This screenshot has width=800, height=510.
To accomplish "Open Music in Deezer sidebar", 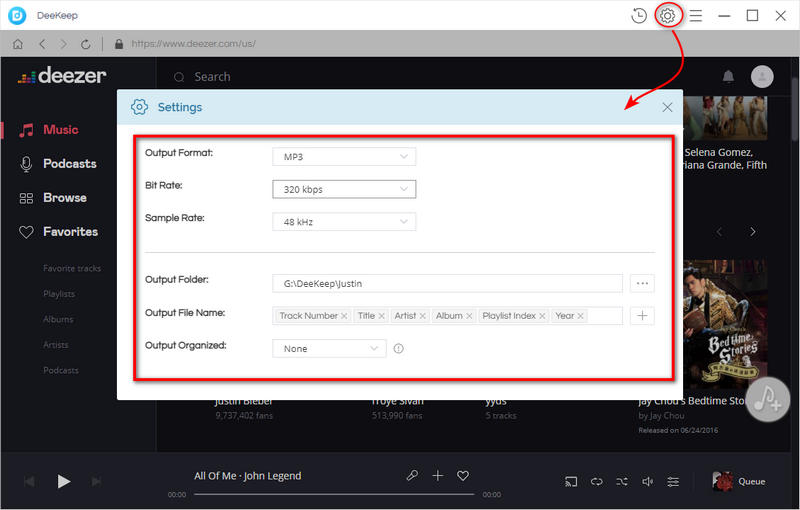I will click(x=48, y=130).
